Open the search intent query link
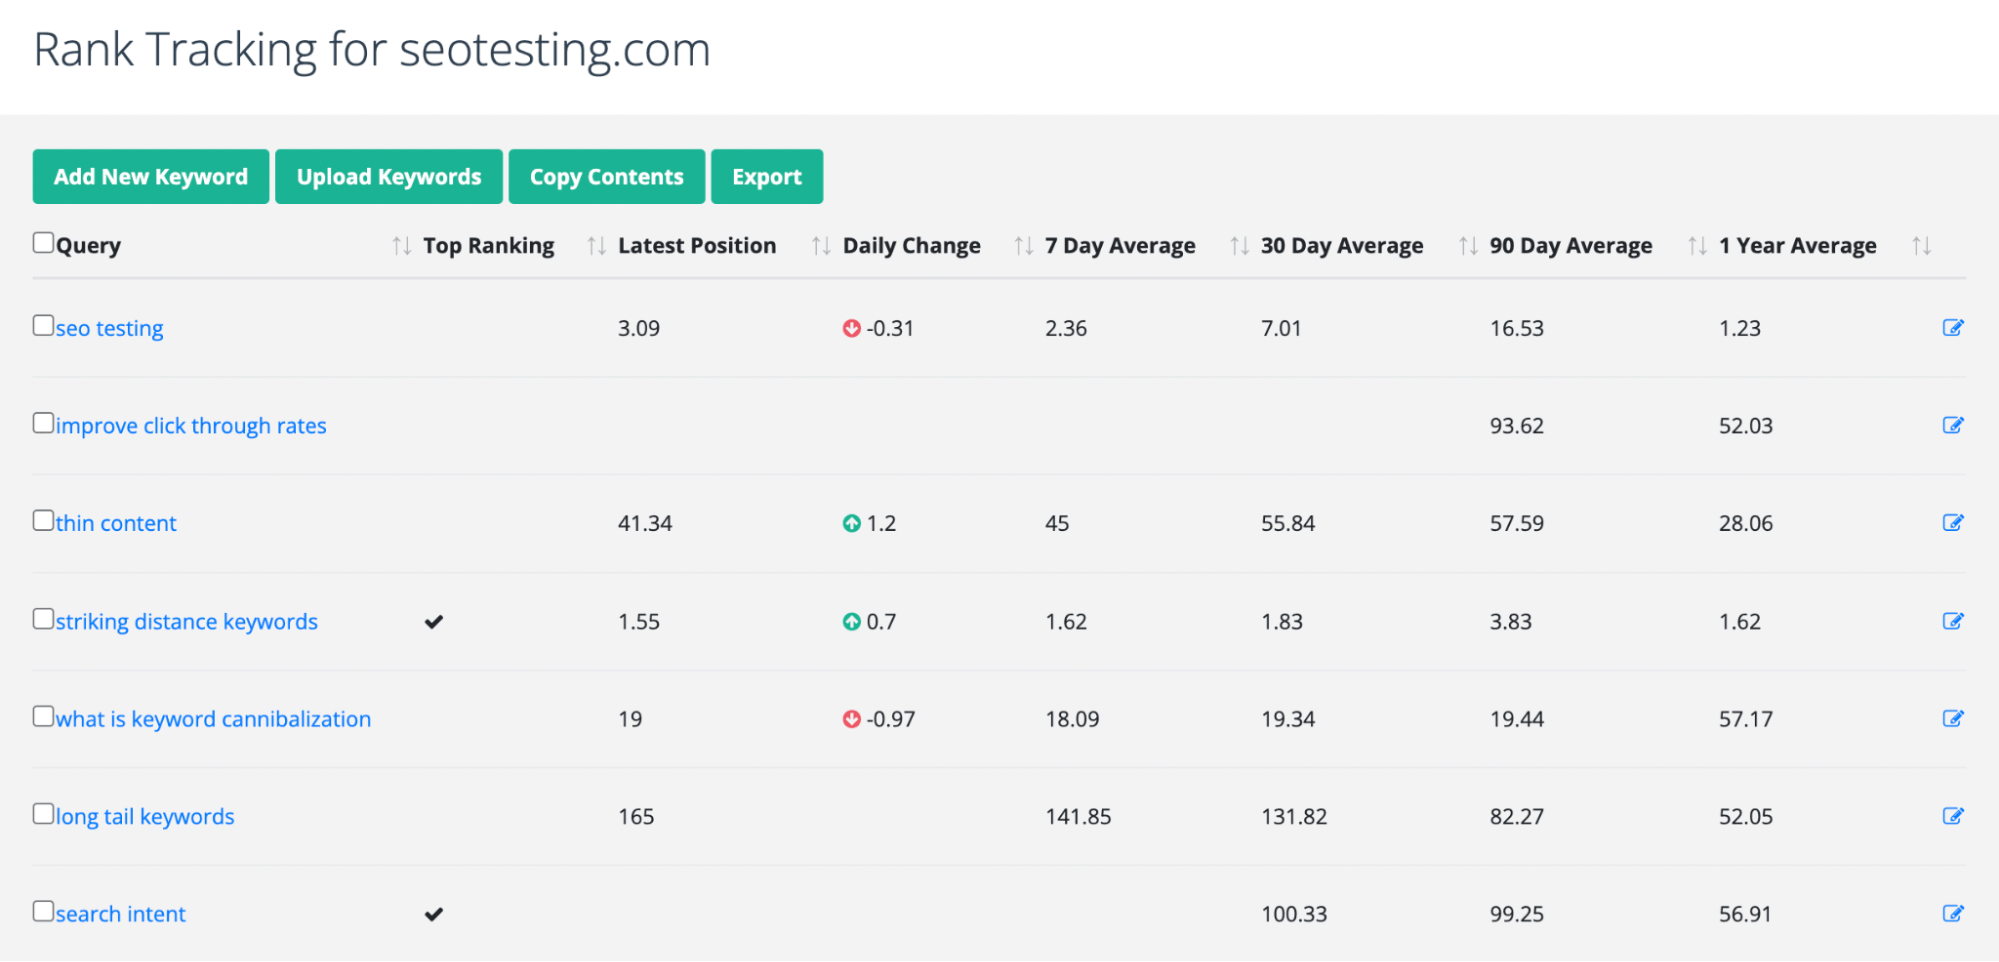Image resolution: width=1999 pixels, height=962 pixels. (121, 914)
